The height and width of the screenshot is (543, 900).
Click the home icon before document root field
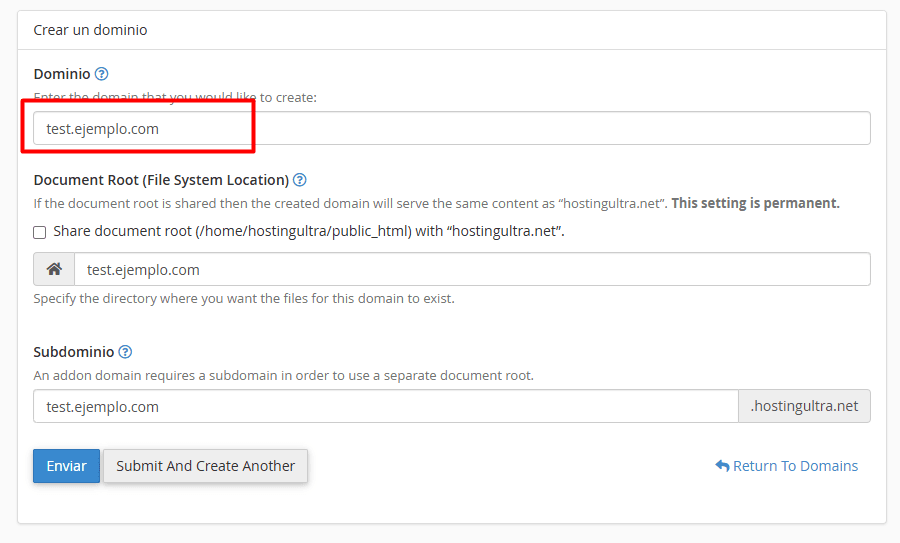(54, 270)
